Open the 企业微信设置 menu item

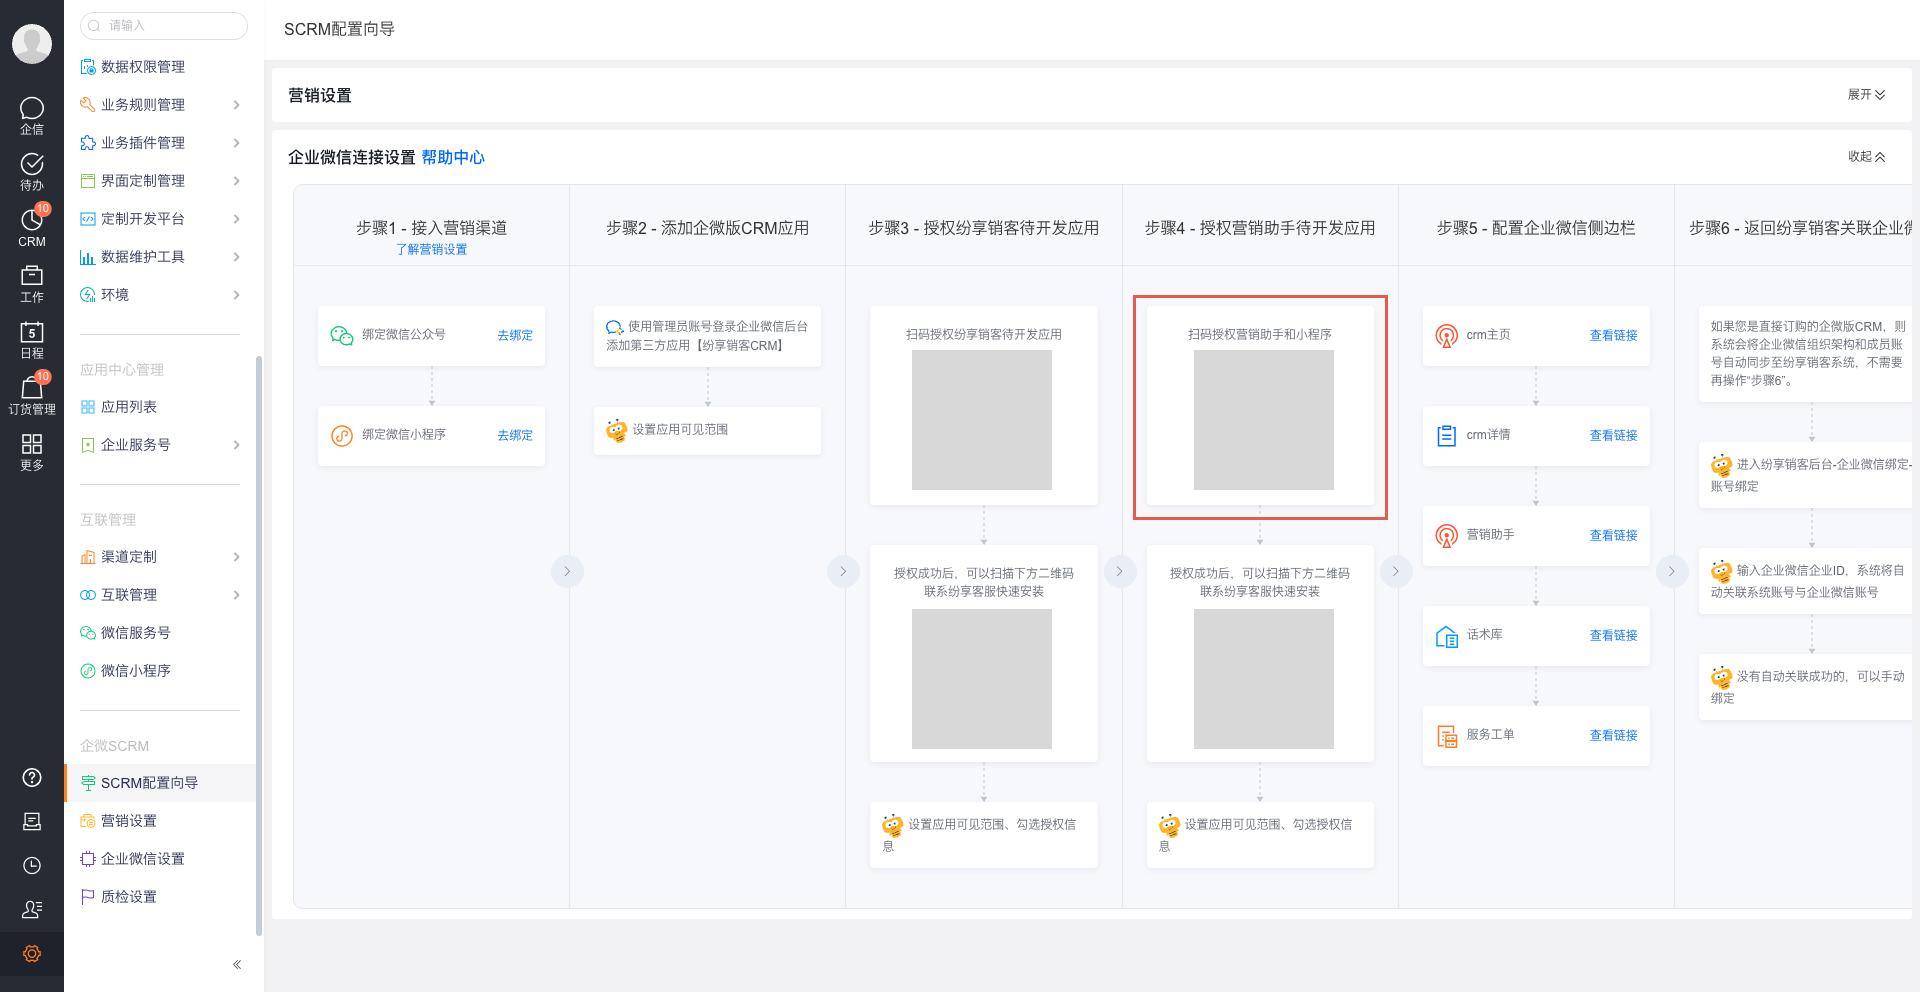(160, 859)
